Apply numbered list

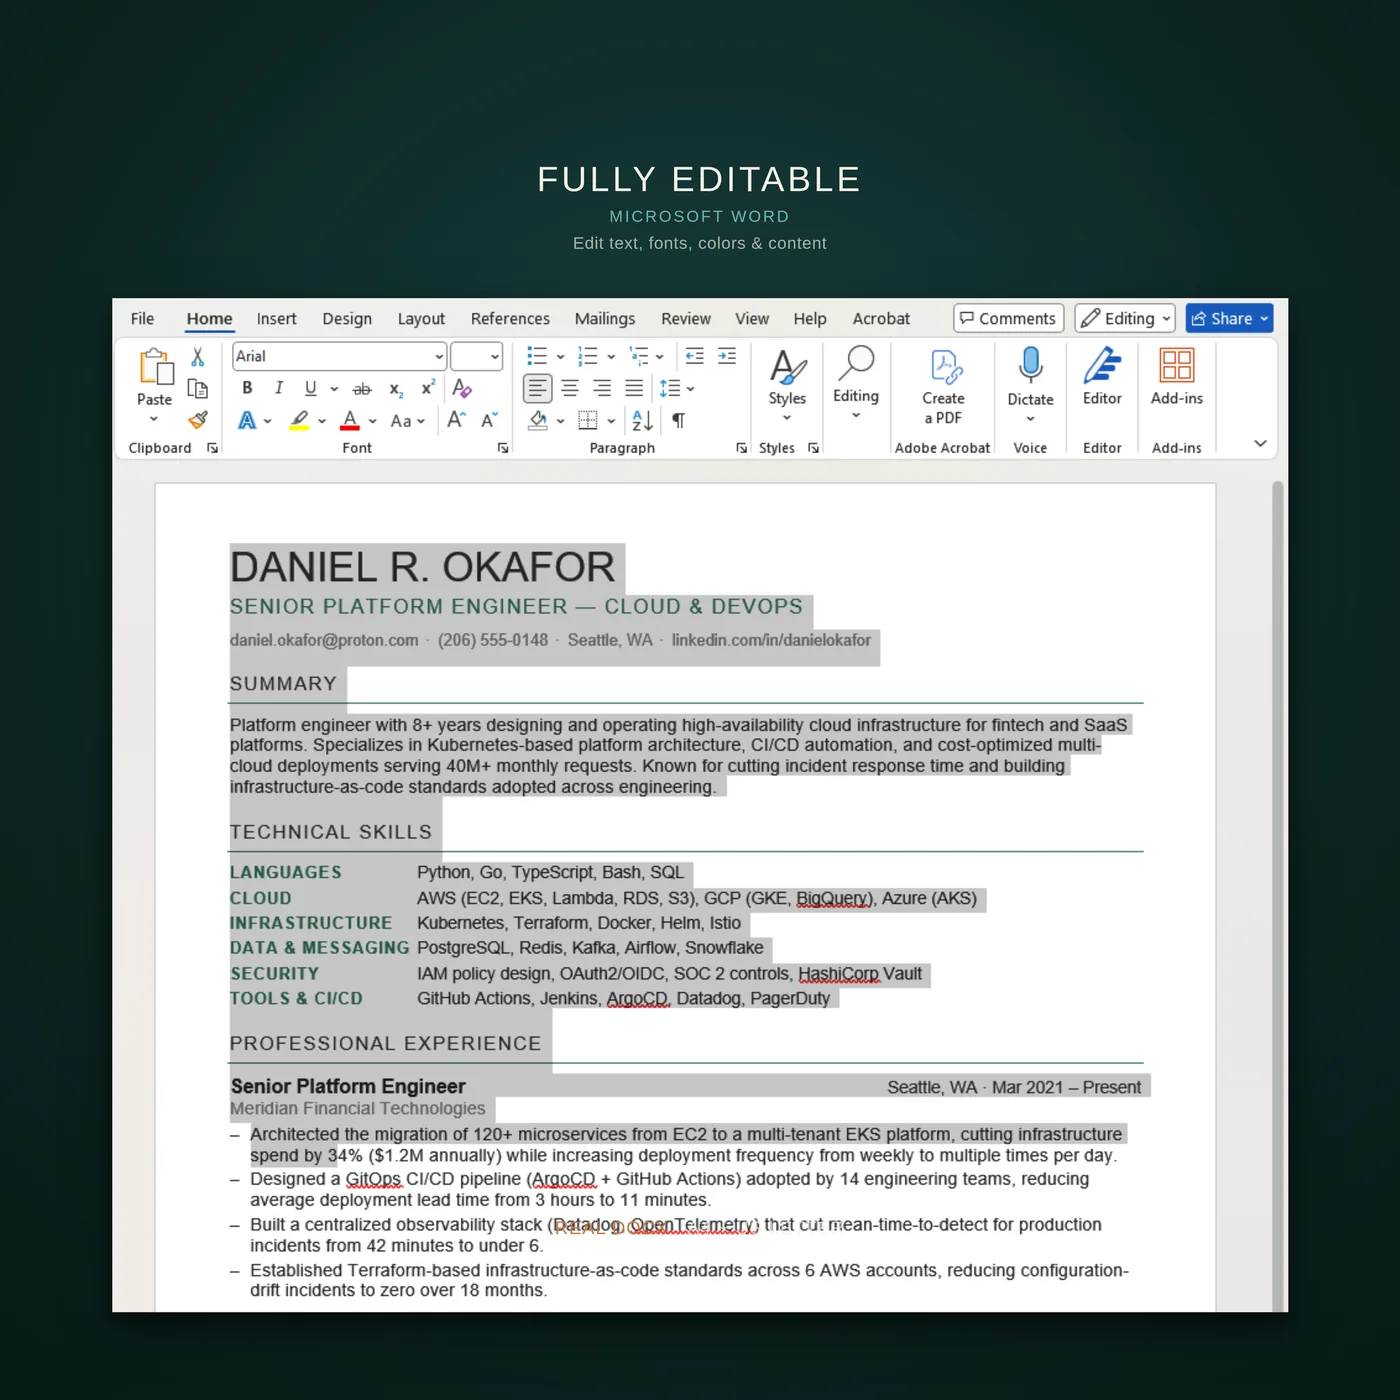(588, 356)
